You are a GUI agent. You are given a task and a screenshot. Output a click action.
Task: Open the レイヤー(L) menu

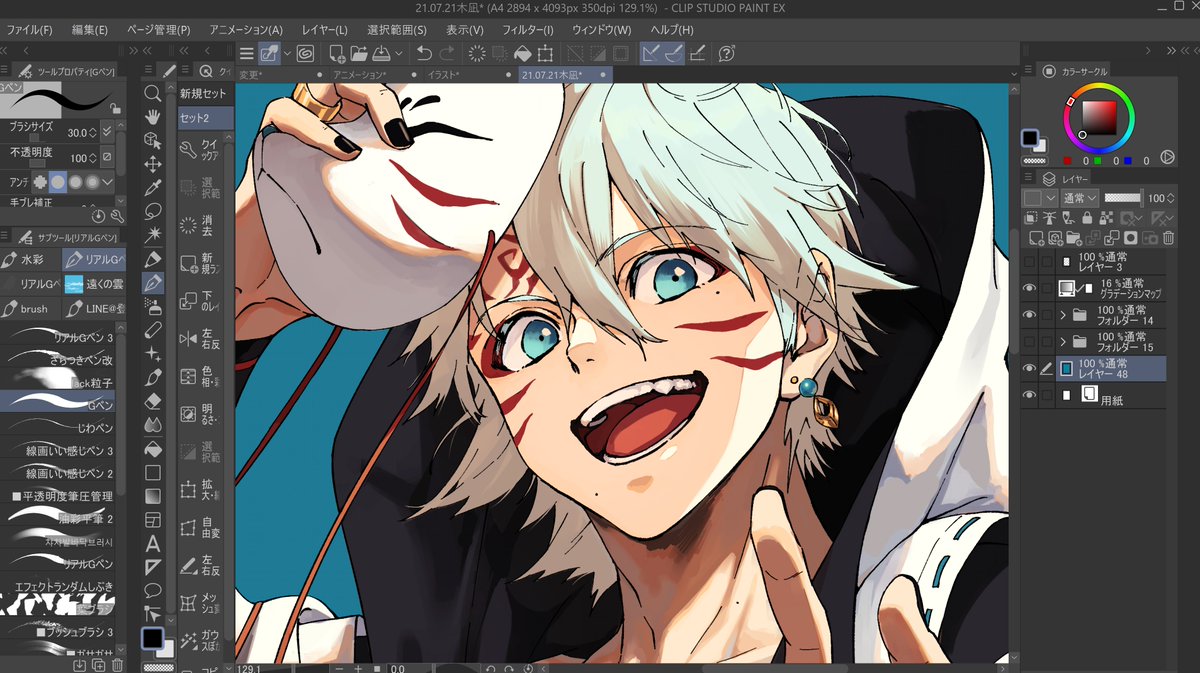[326, 30]
